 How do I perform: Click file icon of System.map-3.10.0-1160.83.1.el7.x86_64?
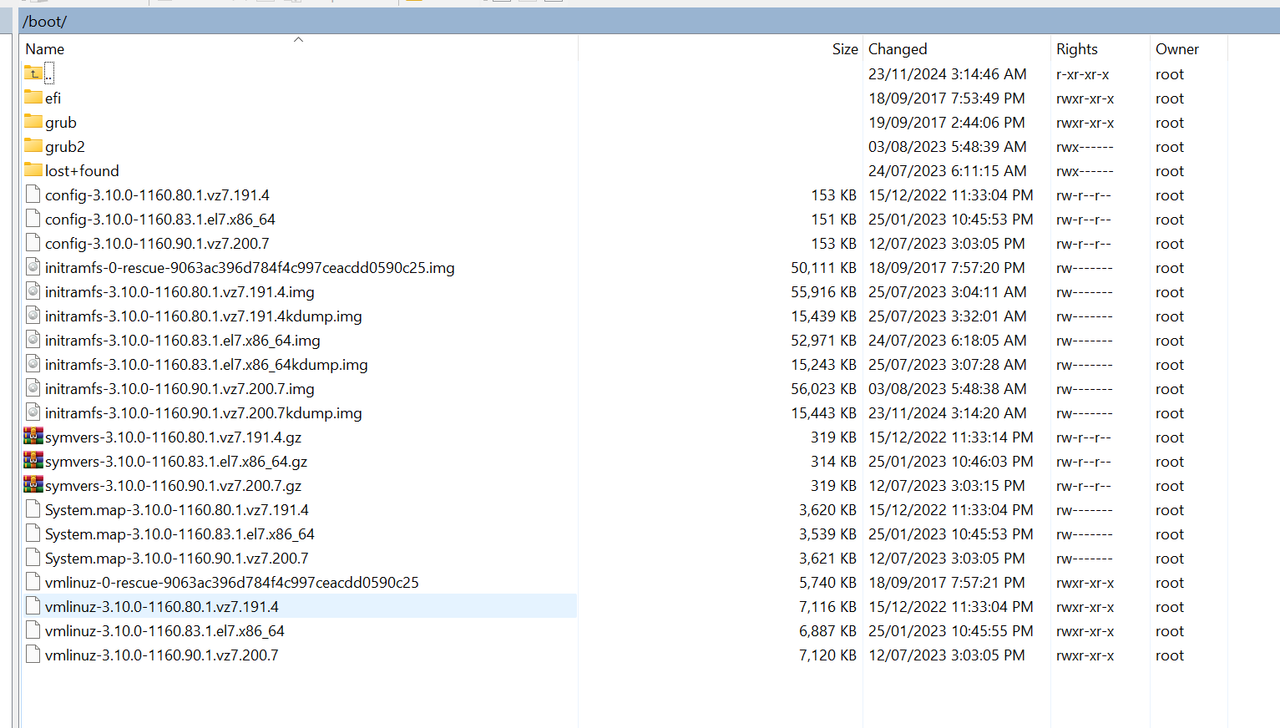pos(33,534)
